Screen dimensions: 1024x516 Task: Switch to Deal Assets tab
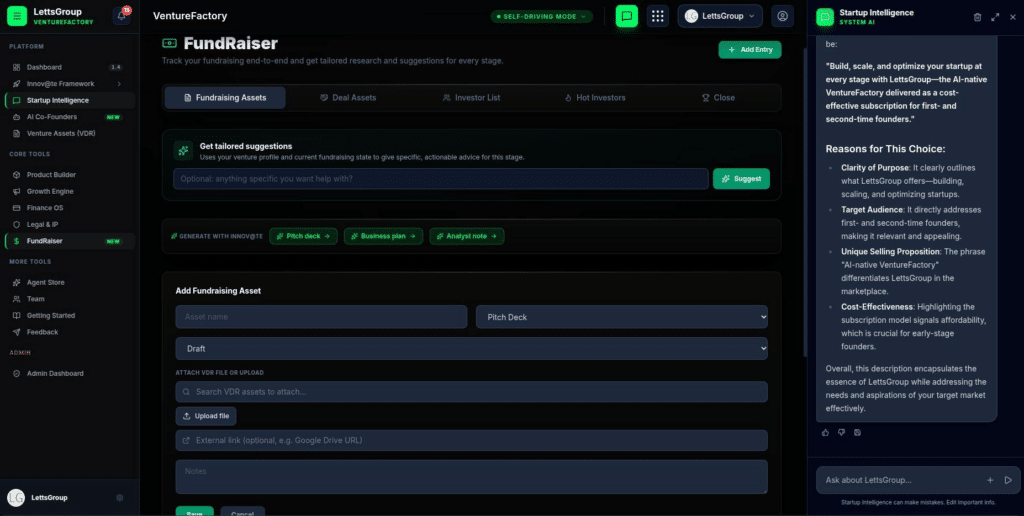pyautogui.click(x=348, y=98)
